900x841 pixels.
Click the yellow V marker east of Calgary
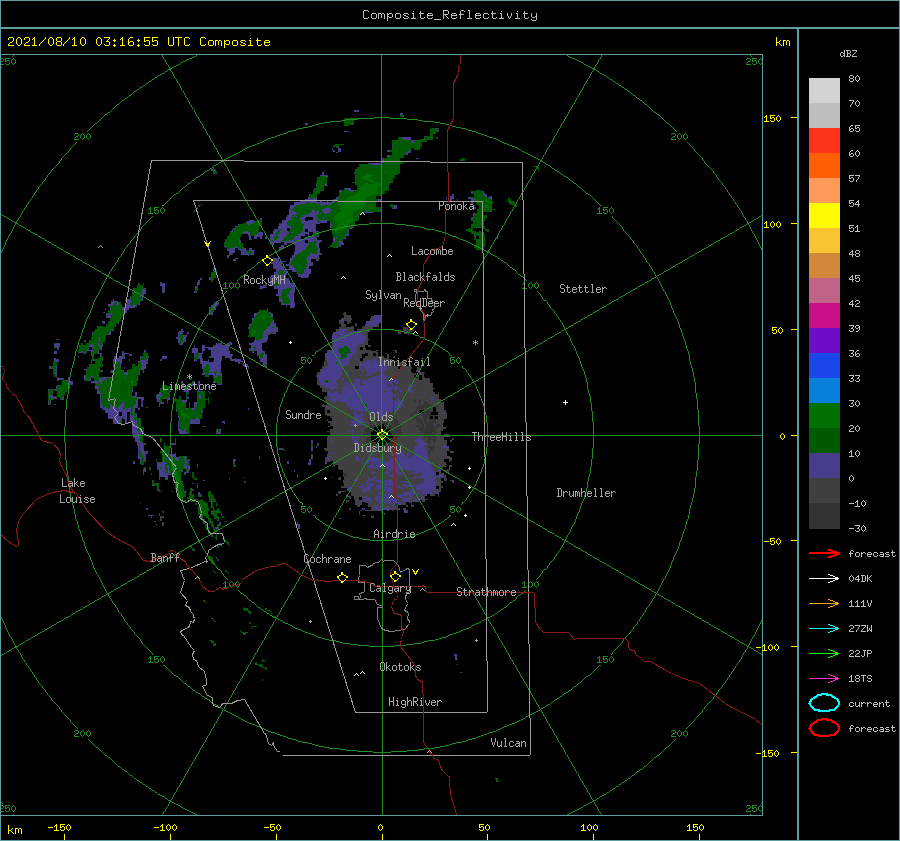[x=415, y=572]
